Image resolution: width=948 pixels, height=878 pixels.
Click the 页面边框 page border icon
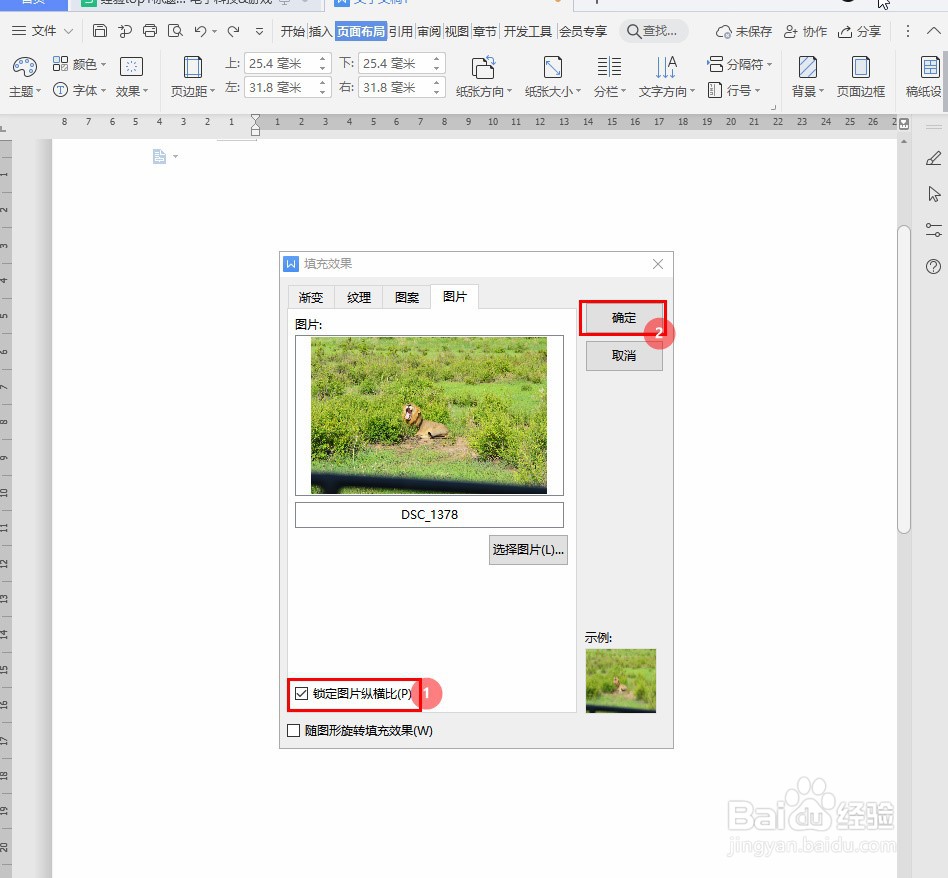(x=860, y=67)
